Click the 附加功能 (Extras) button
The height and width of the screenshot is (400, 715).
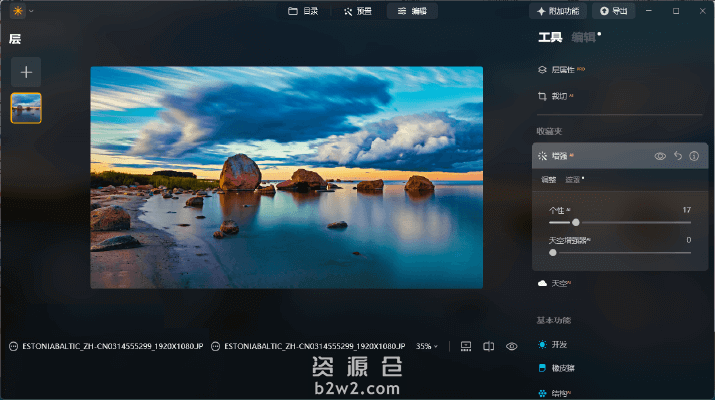(557, 11)
